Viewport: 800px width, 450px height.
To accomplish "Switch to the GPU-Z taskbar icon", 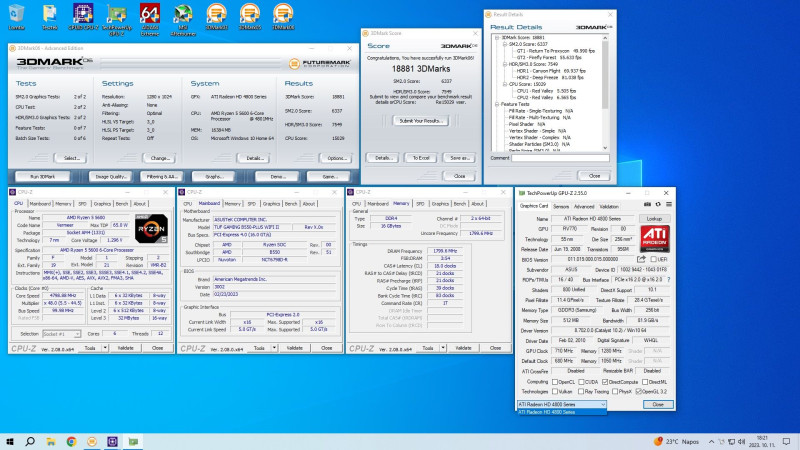I will pos(133,441).
